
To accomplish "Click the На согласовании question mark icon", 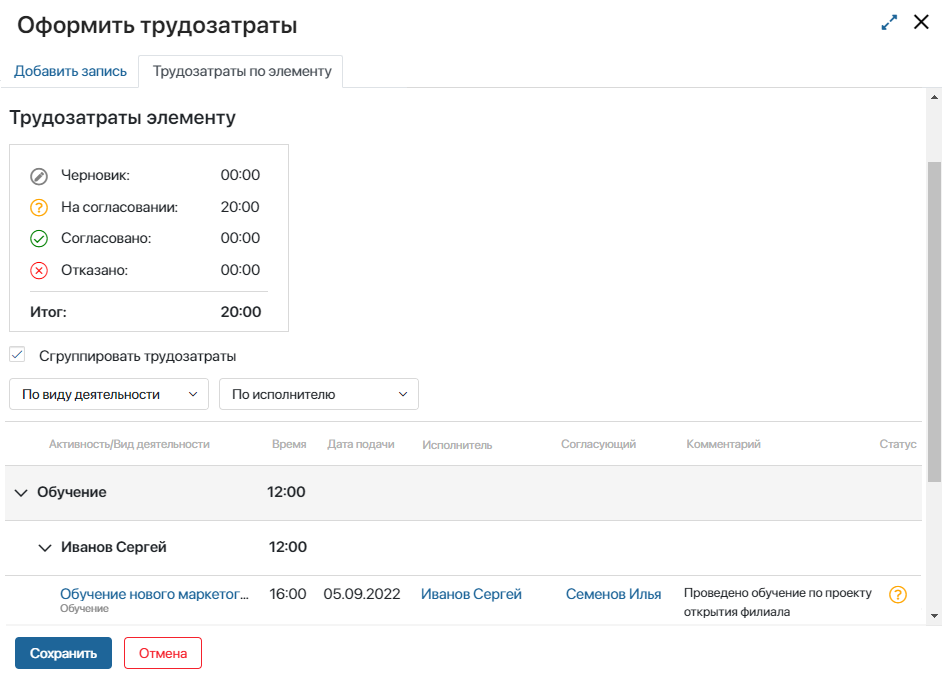I will (39, 208).
